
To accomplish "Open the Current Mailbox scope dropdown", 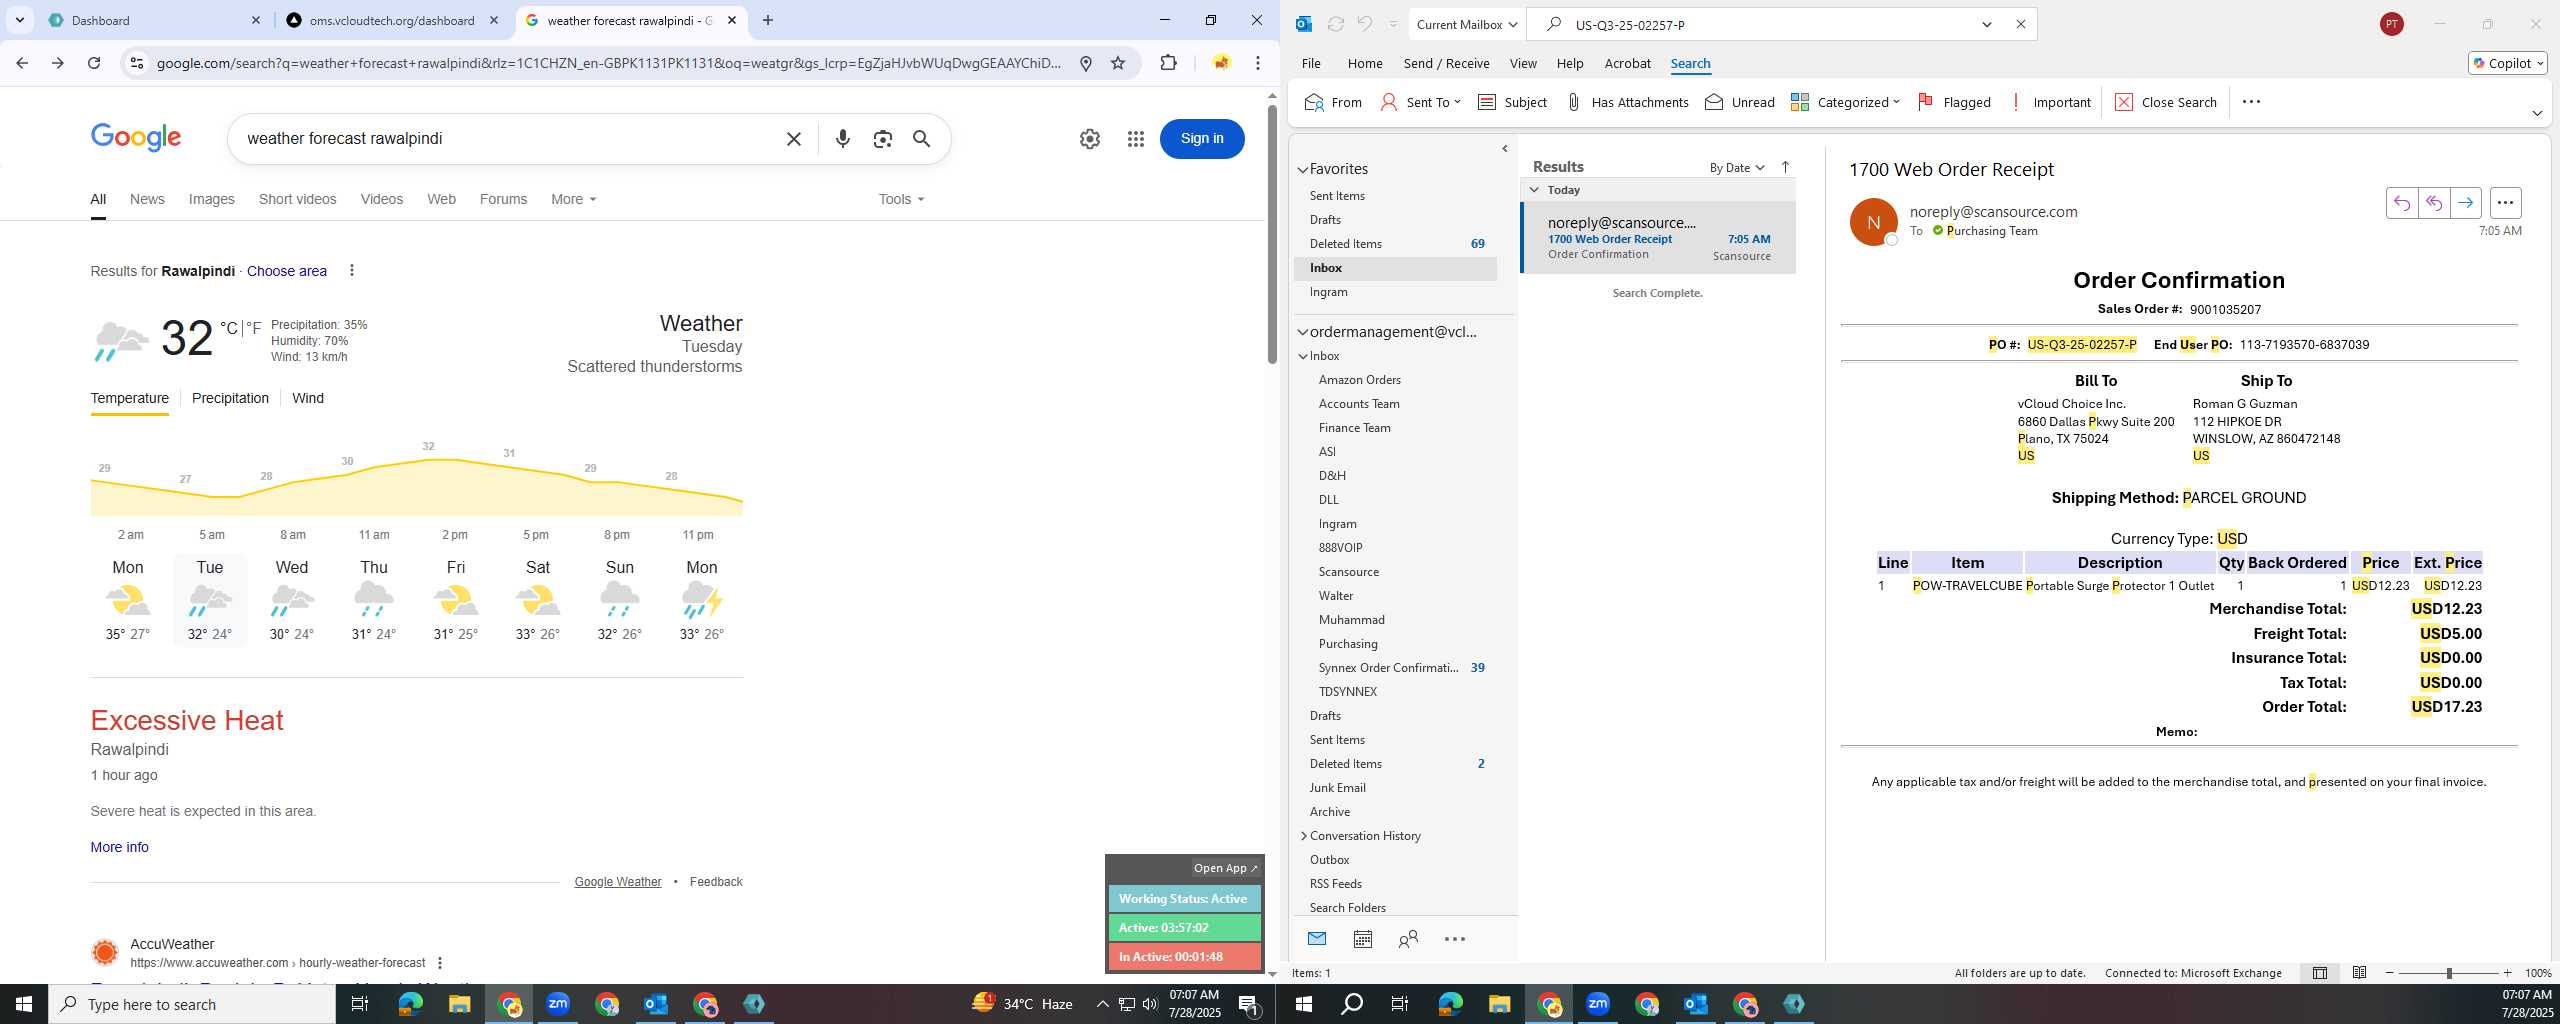I will pos(1467,24).
